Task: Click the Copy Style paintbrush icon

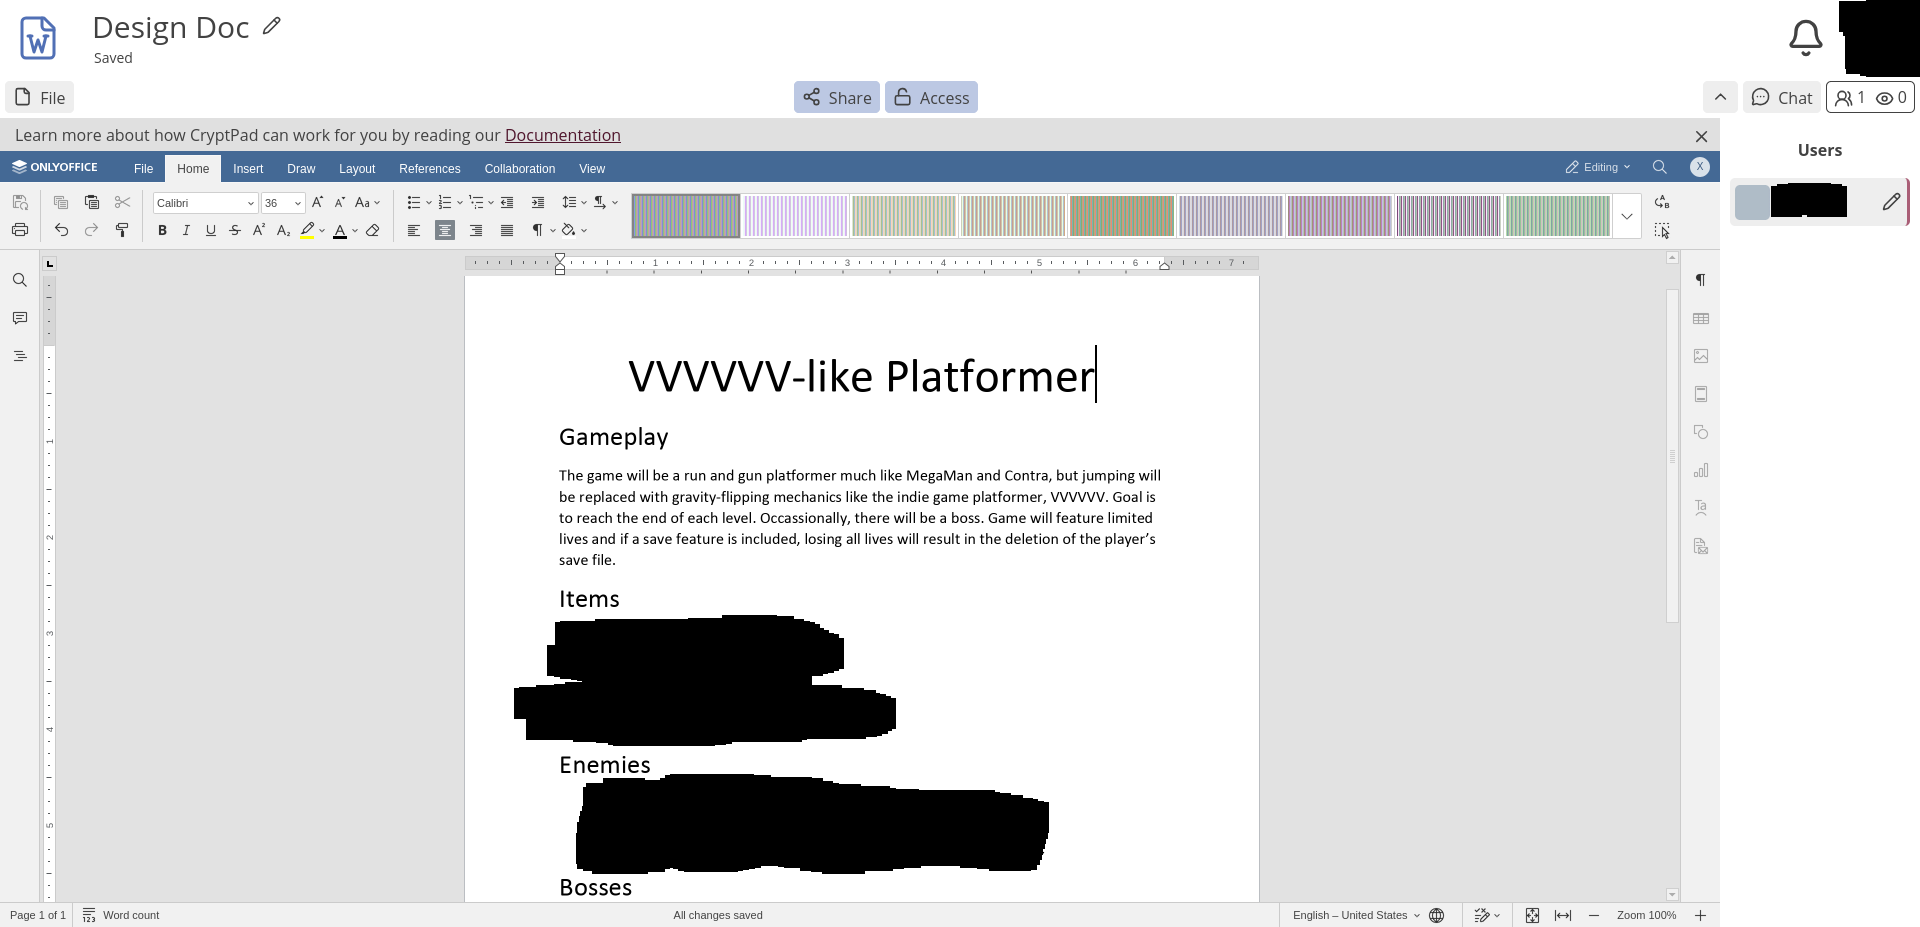Action: (122, 231)
